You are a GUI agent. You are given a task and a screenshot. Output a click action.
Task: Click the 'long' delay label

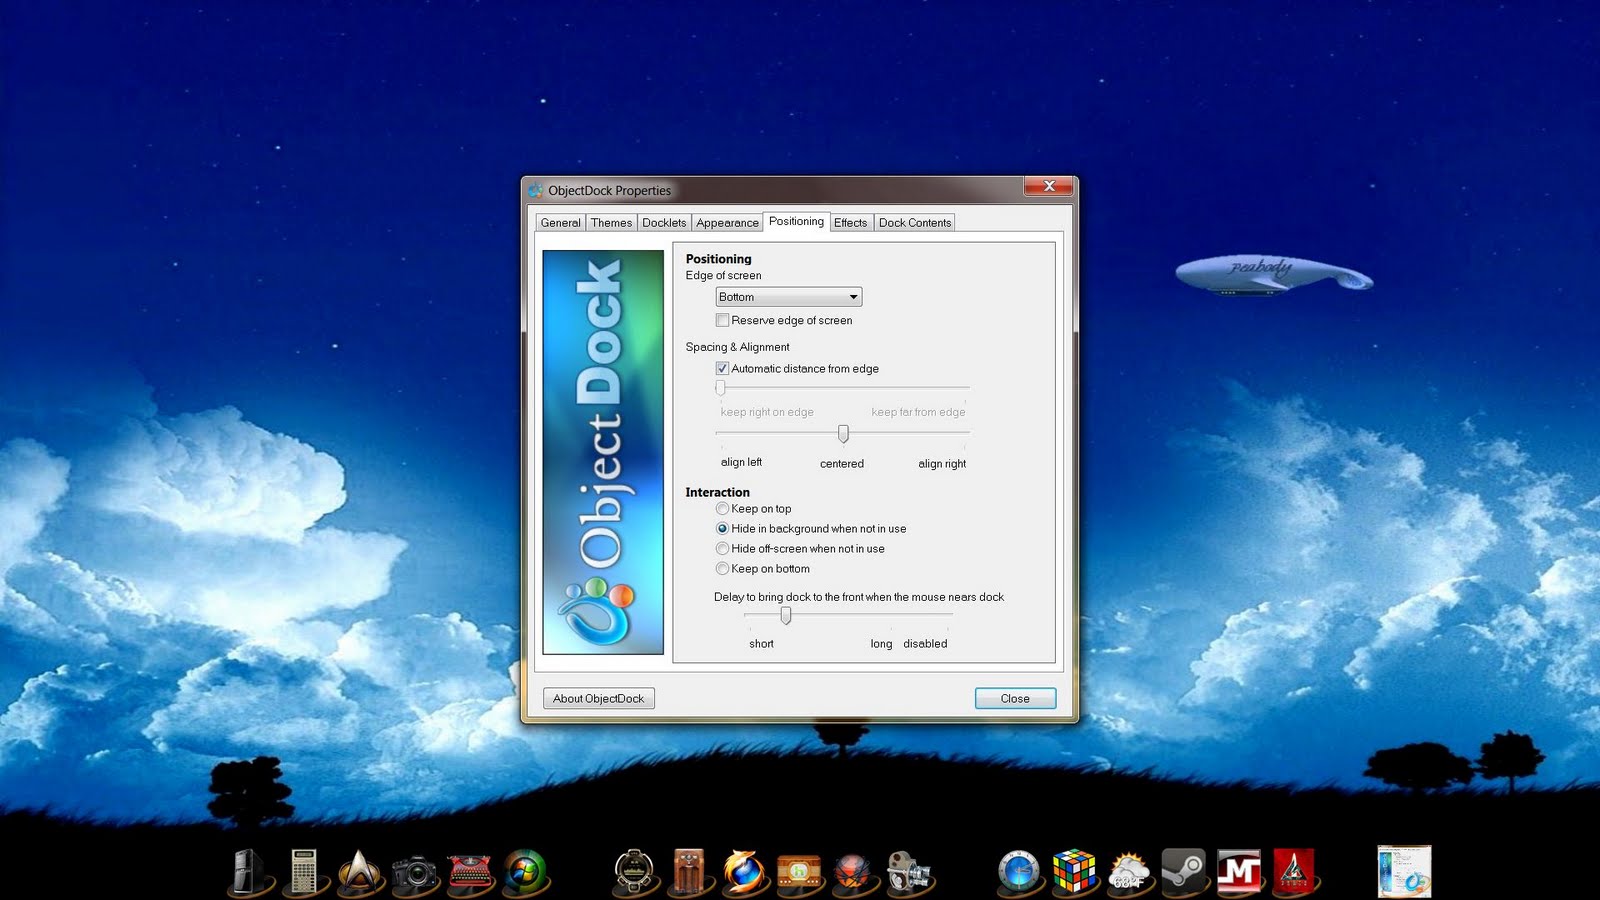pyautogui.click(x=881, y=643)
